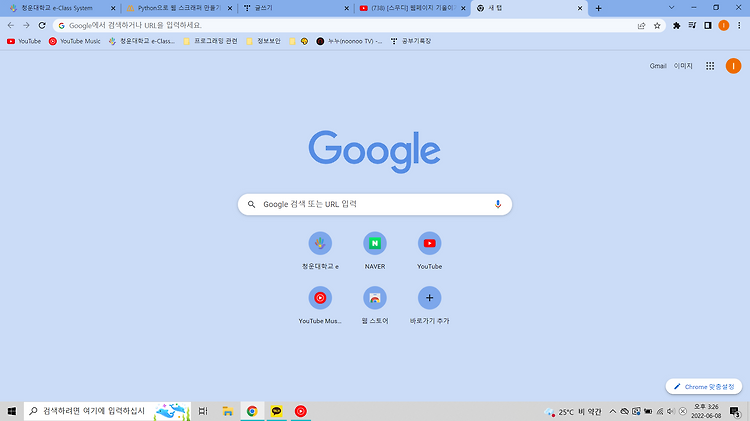Viewport: 750px width, 421px height.
Task: Expand the unnamed bookmark folder
Action: 292,41
